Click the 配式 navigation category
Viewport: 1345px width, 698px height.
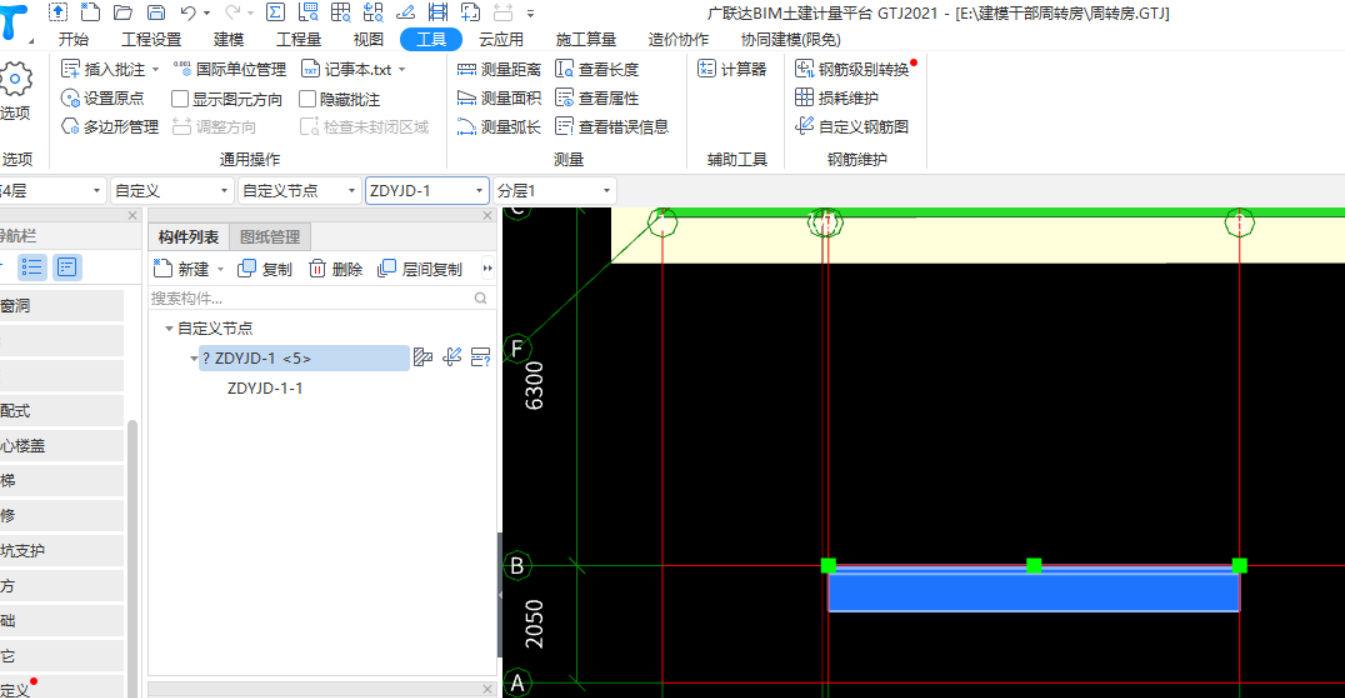pos(60,411)
